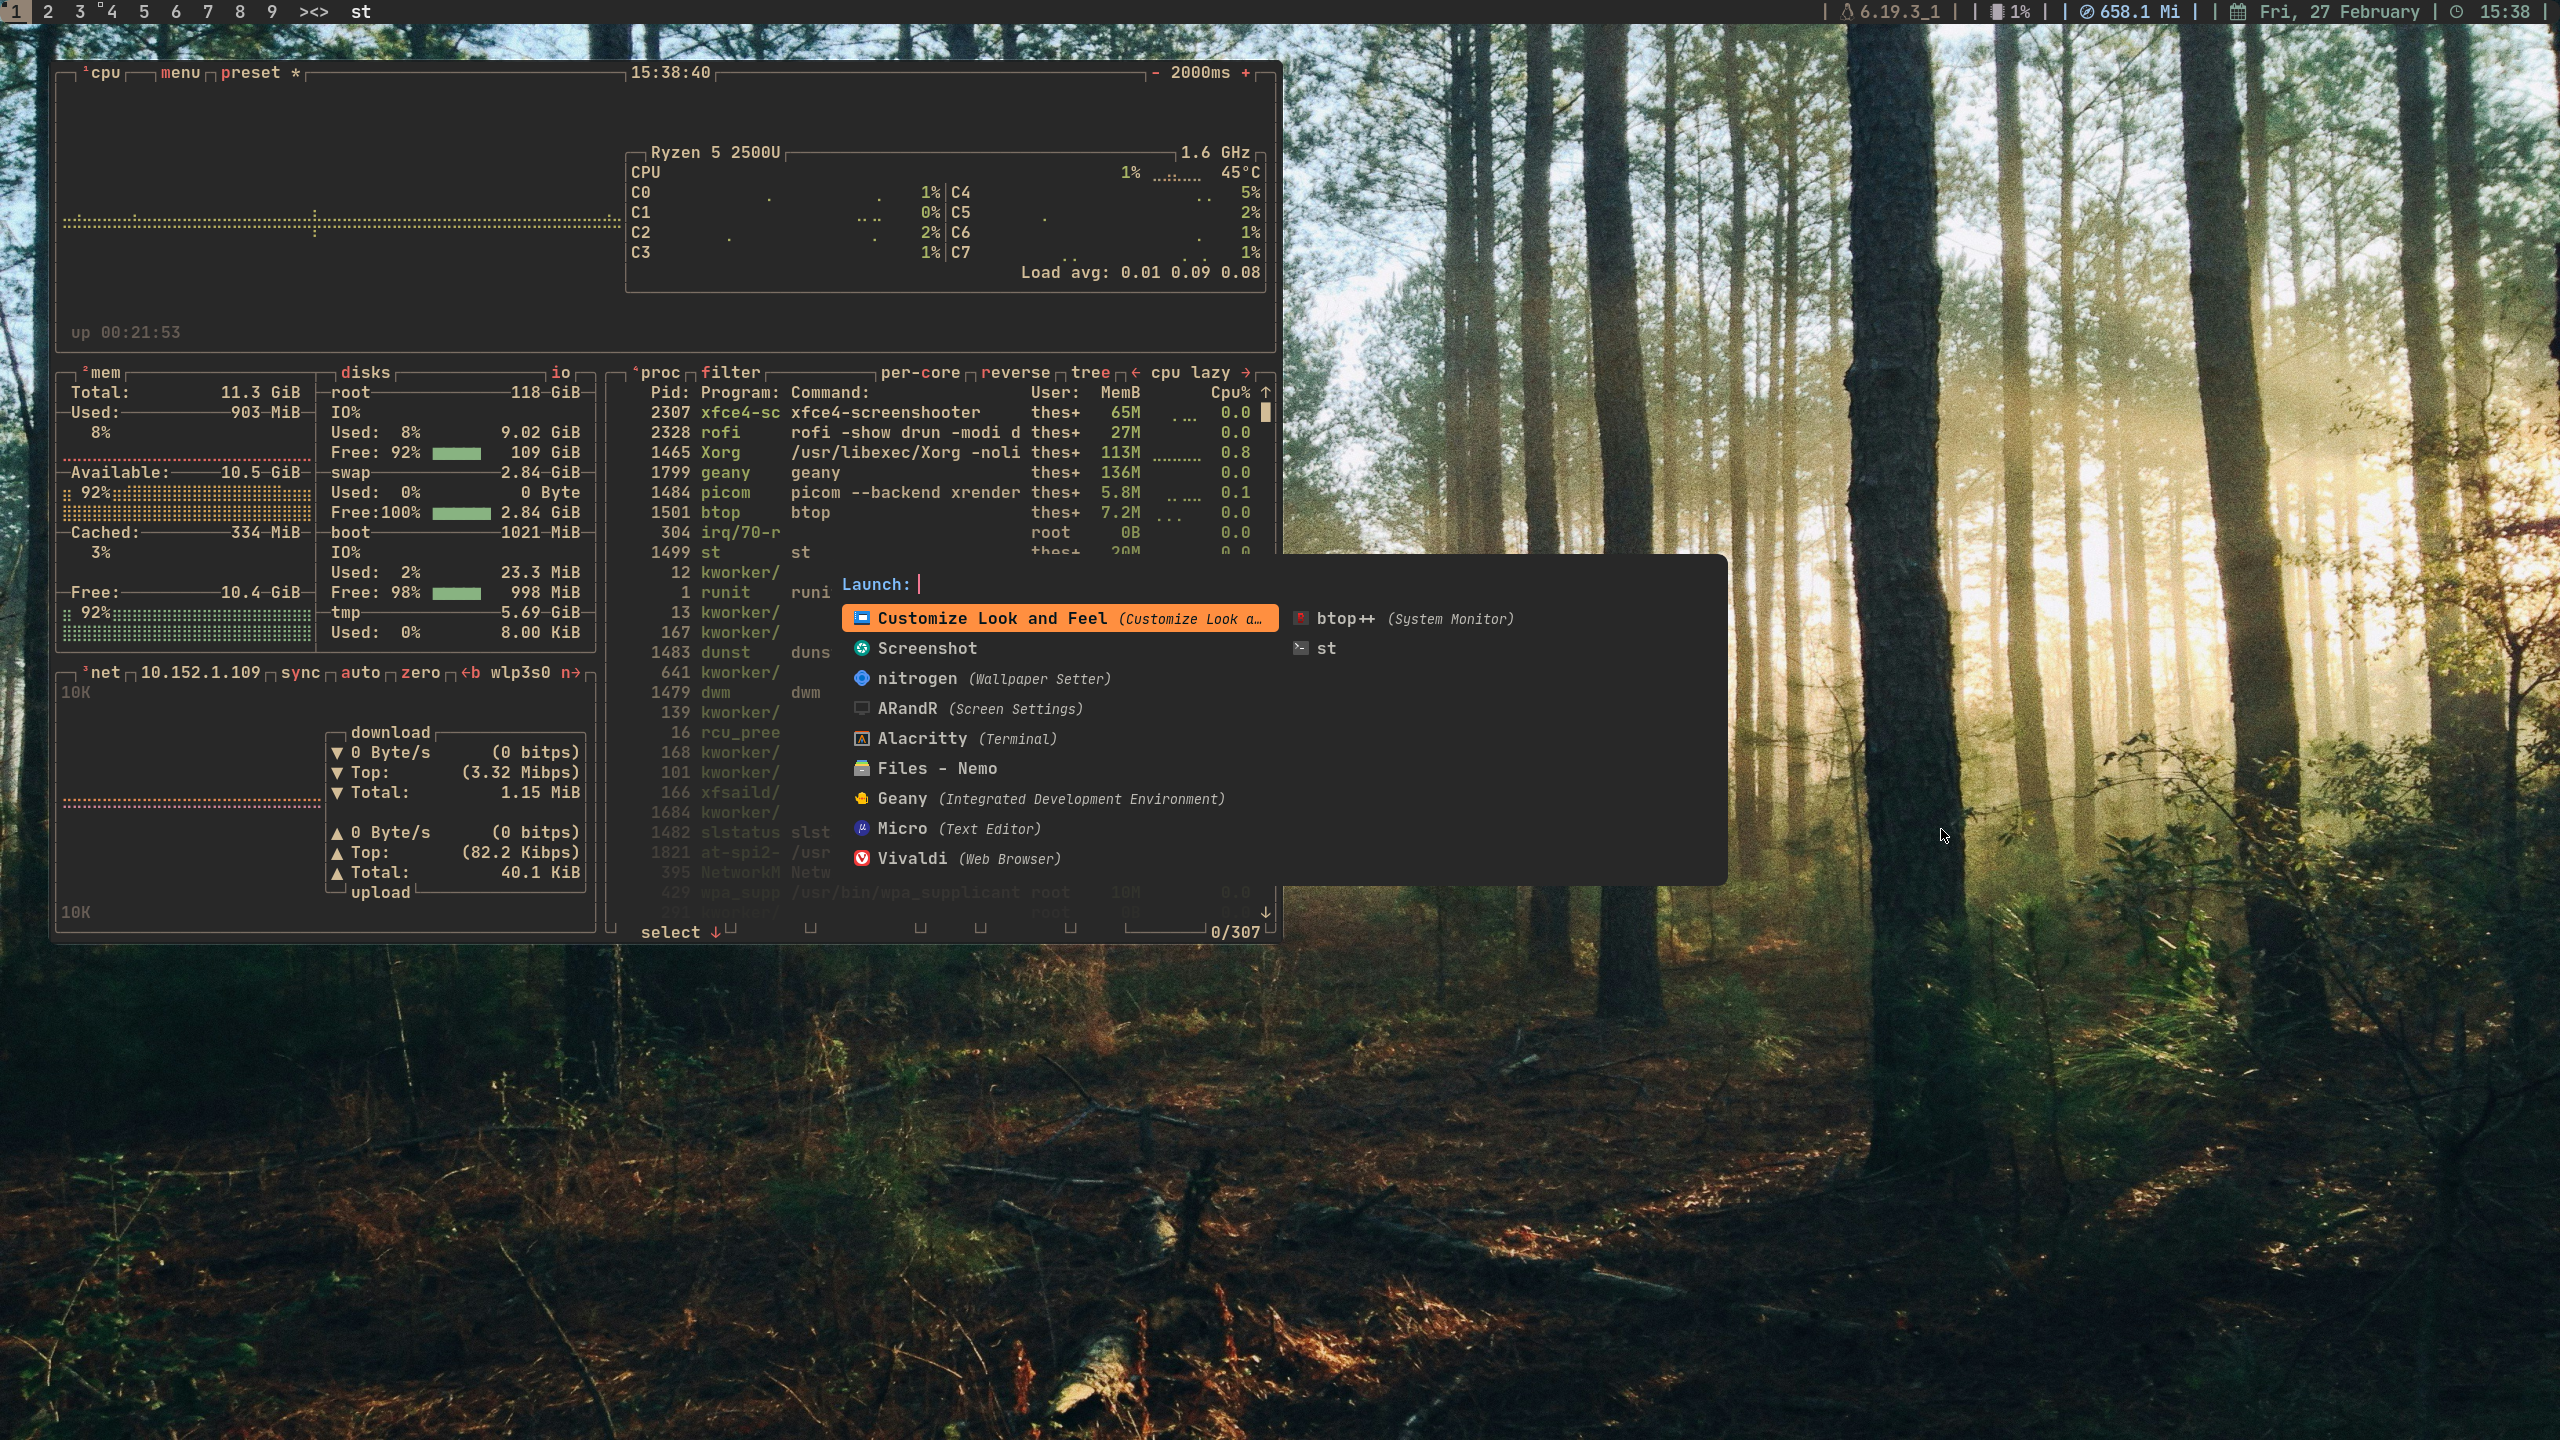Click the nitrogen wallpaper setter icon
The image size is (2560, 1440).
tap(861, 678)
